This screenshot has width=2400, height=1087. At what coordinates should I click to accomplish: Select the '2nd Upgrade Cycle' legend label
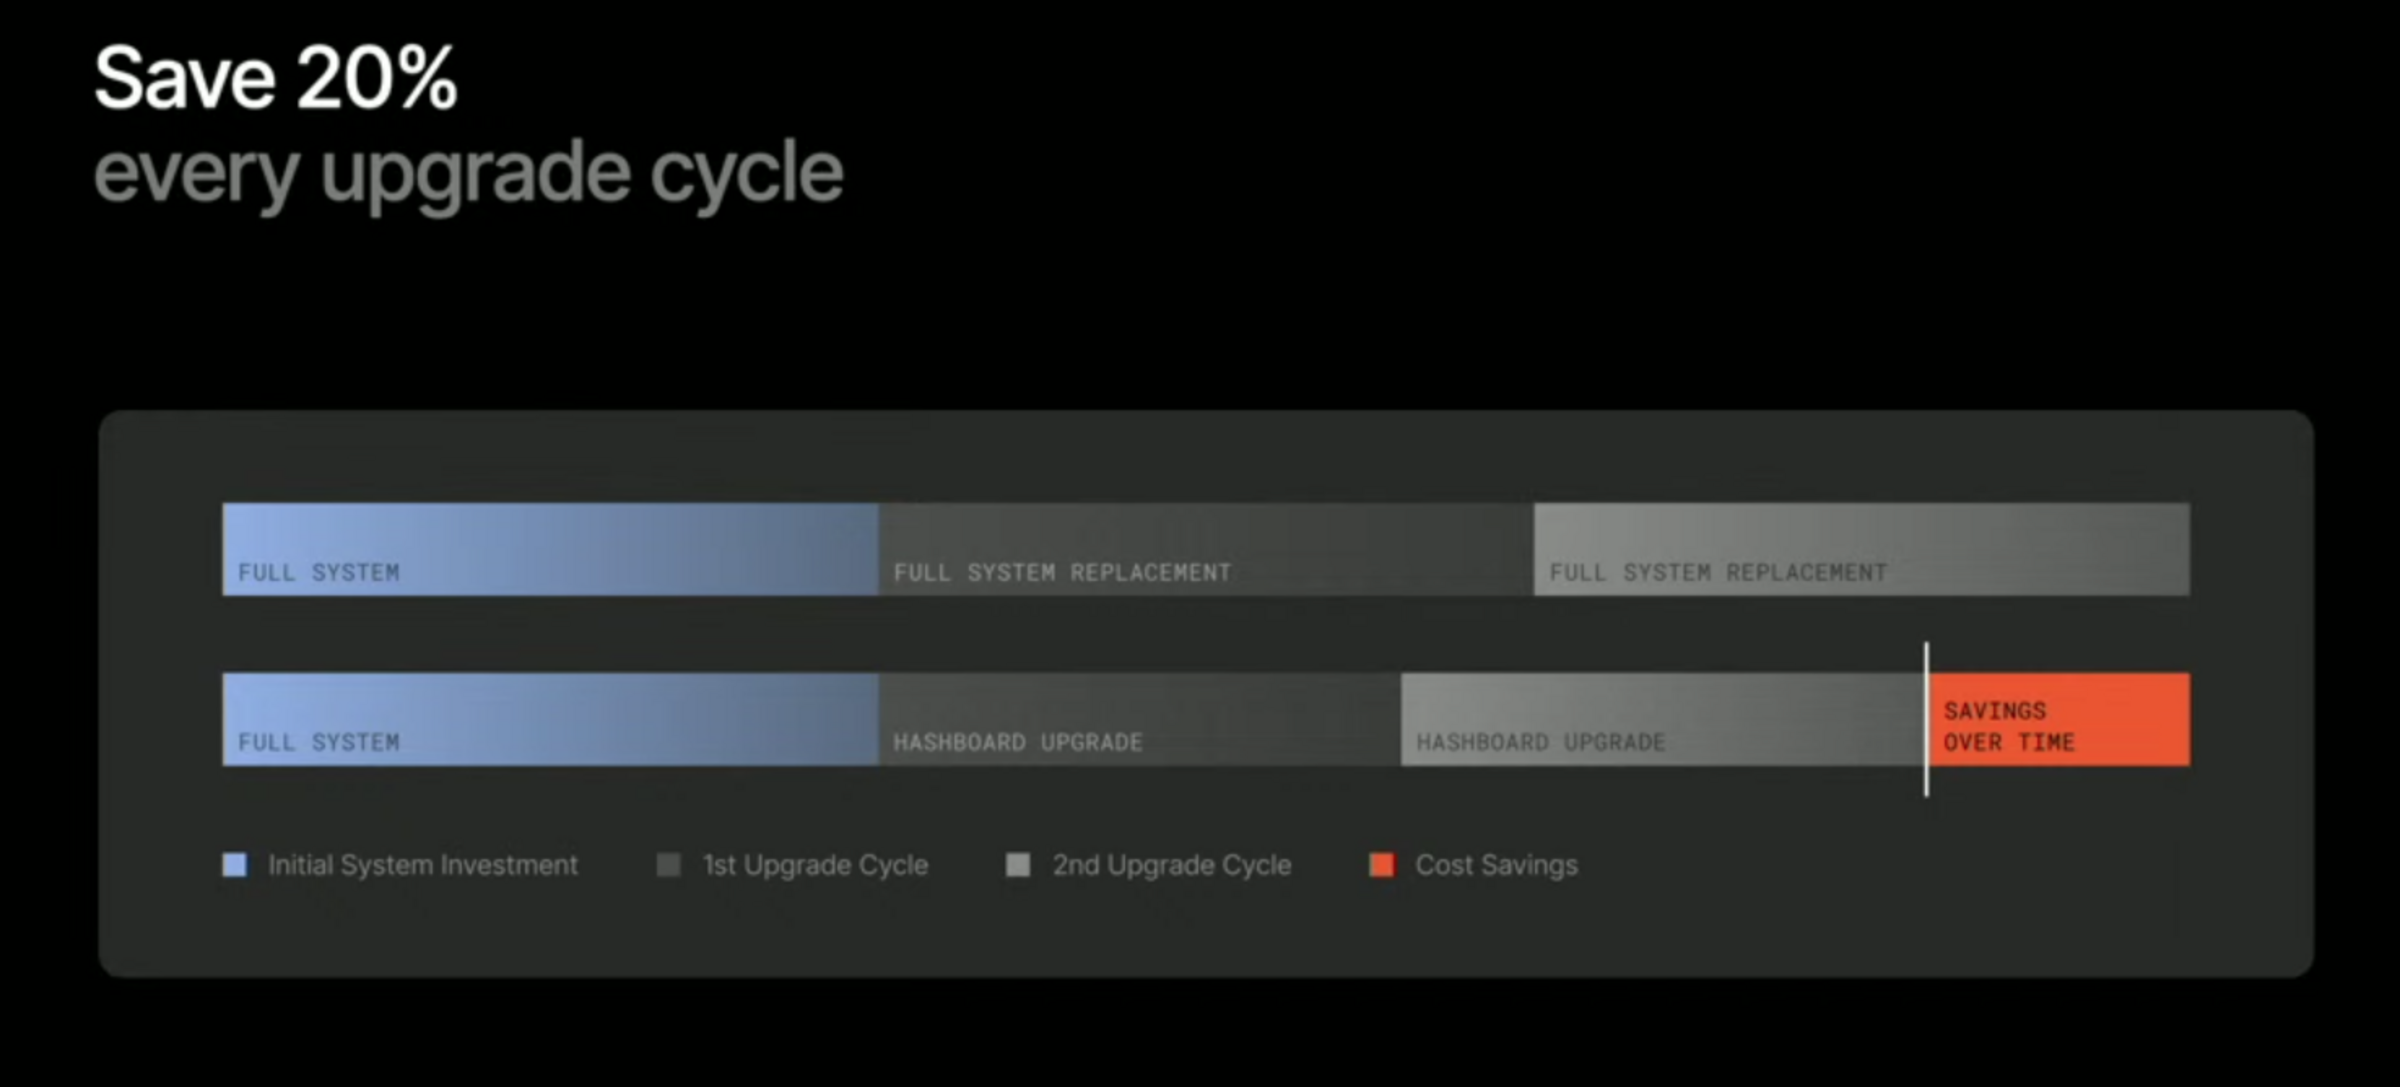pyautogui.click(x=1171, y=865)
